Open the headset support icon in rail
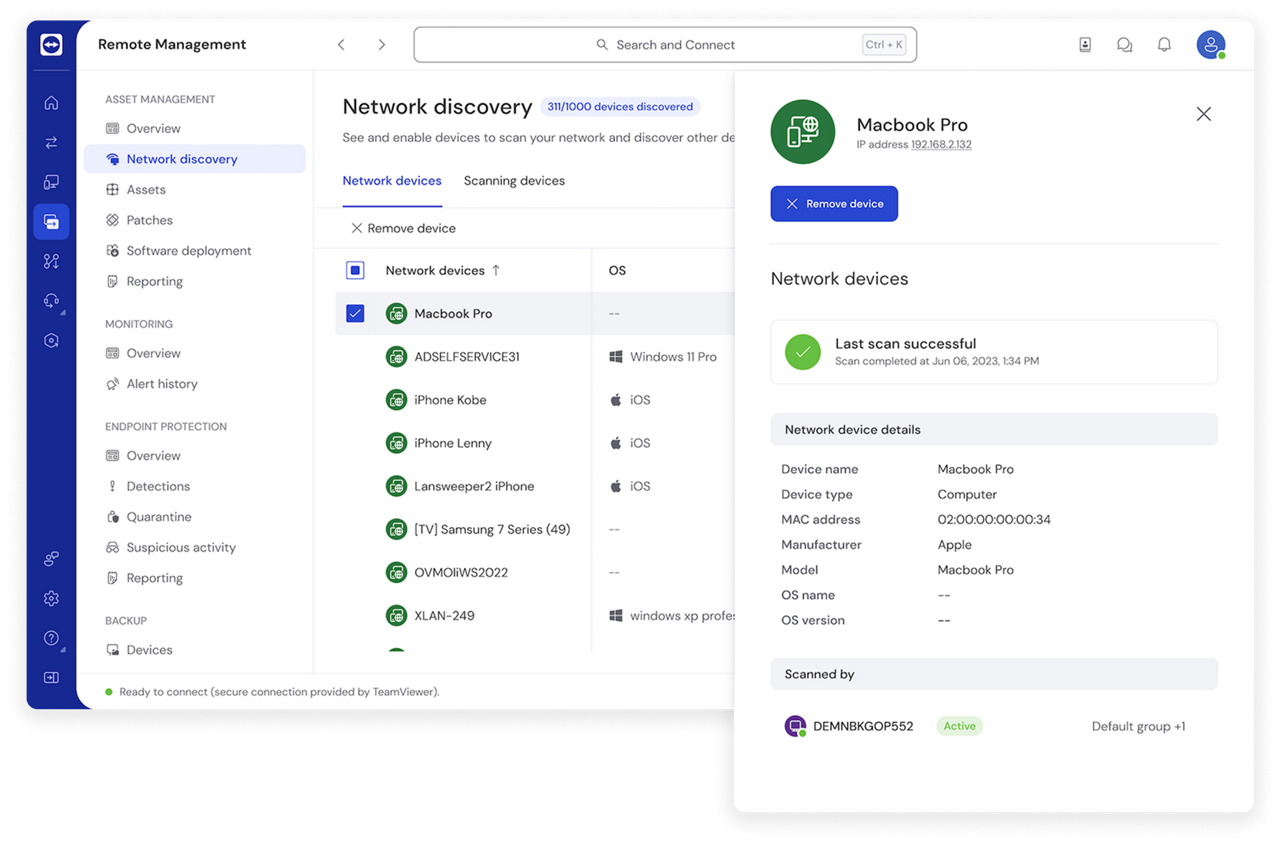Image resolution: width=1280 pixels, height=844 pixels. click(51, 300)
